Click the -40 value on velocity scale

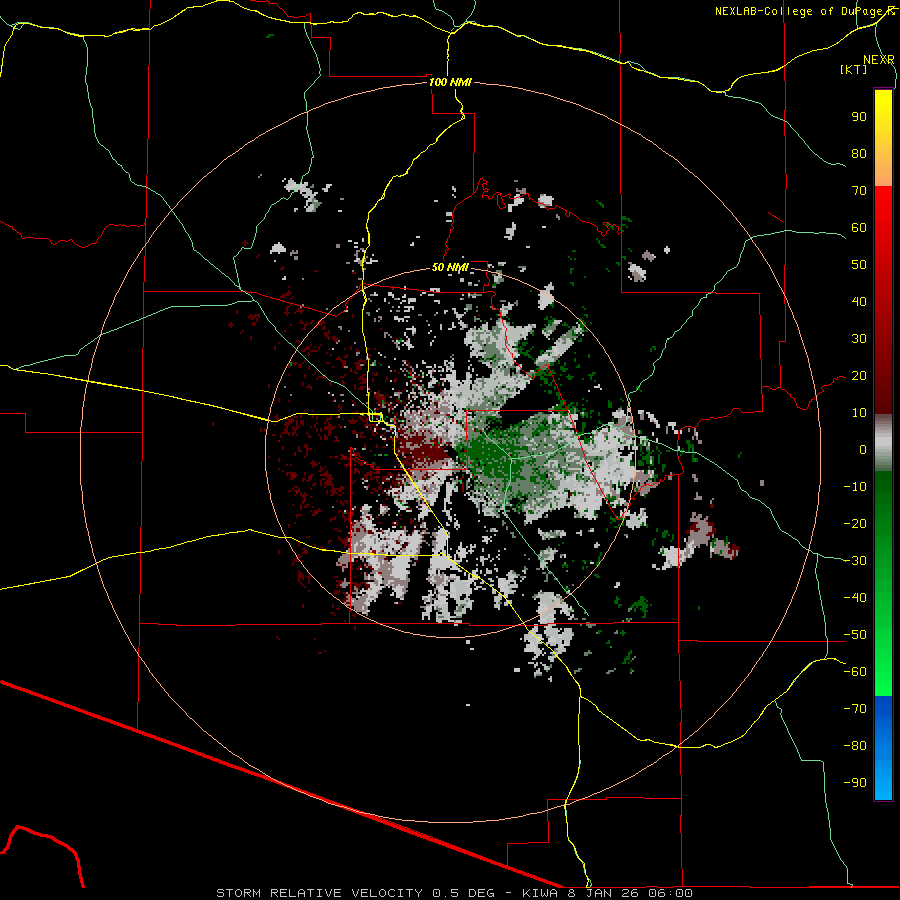click(x=855, y=598)
